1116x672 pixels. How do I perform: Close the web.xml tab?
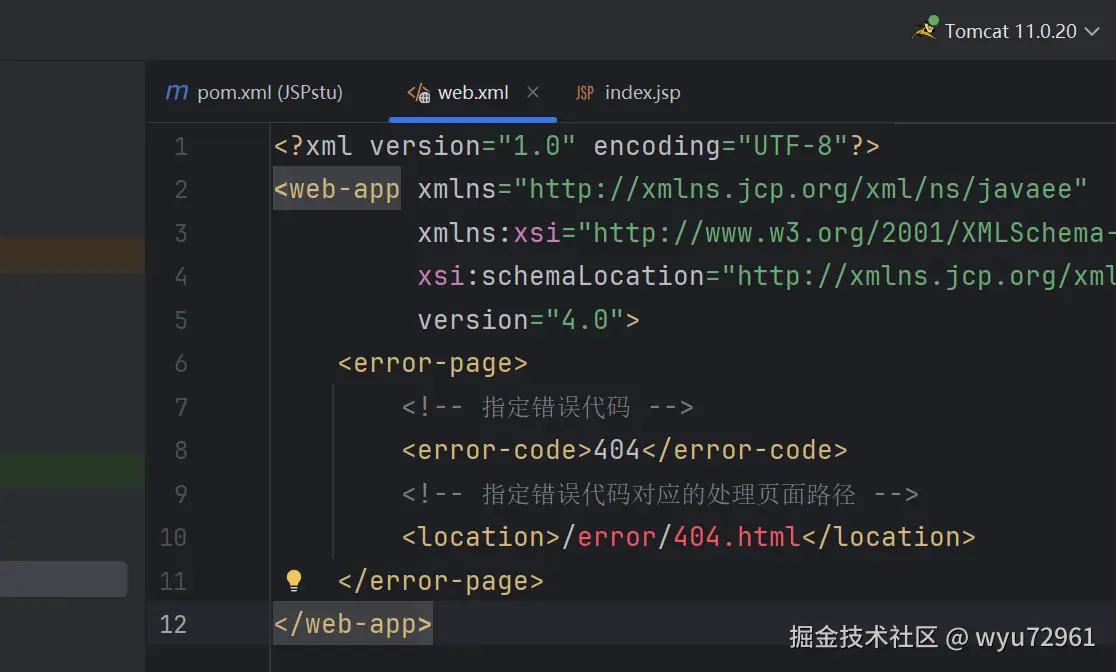click(532, 92)
